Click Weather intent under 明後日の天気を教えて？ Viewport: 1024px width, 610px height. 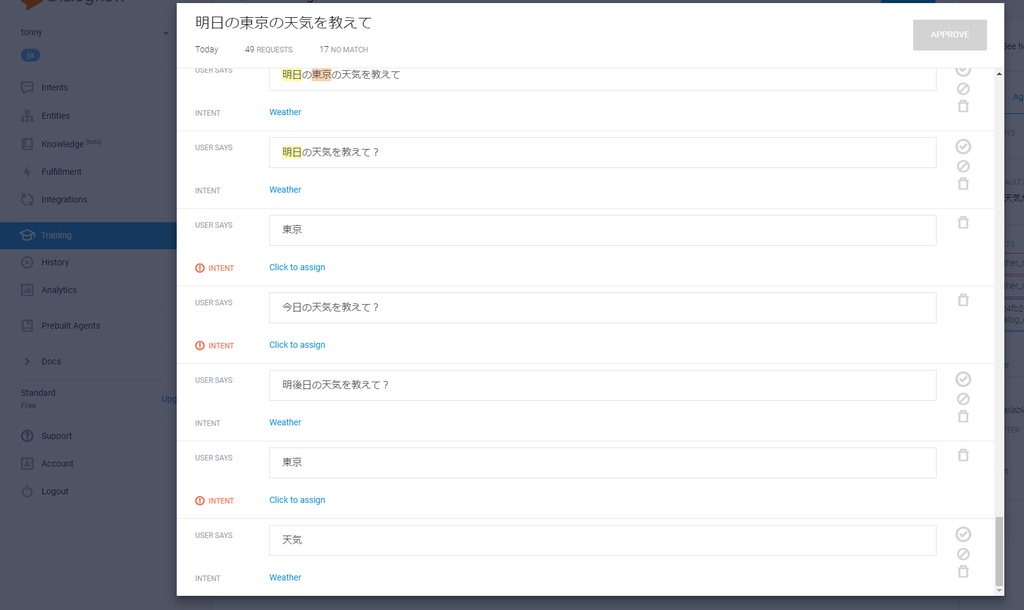[x=285, y=423]
